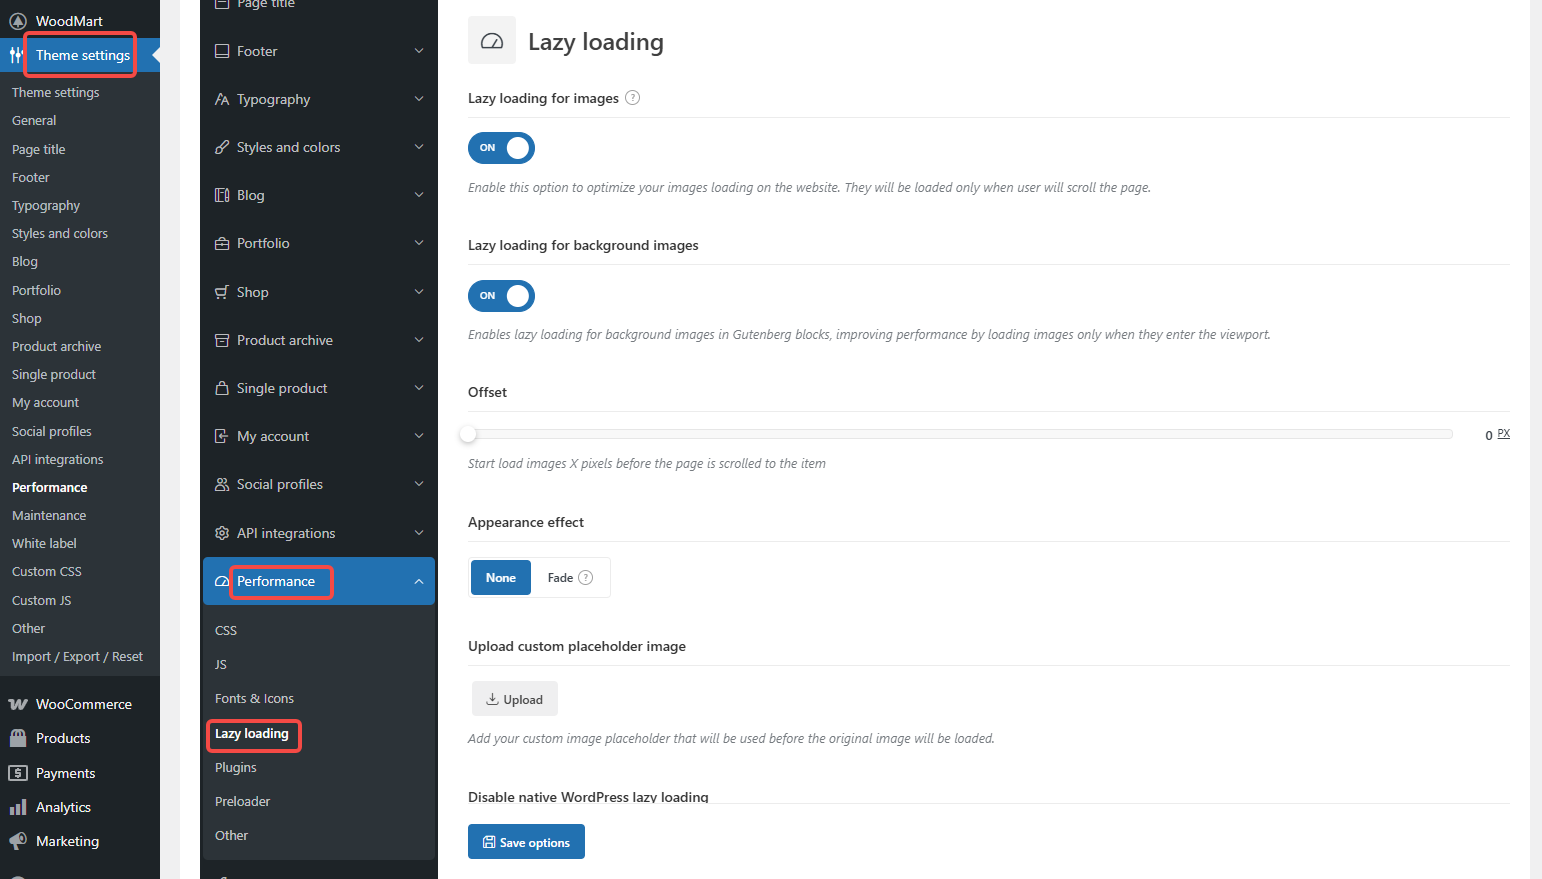Click the help icon beside Lazy loading for images
The image size is (1542, 879).
[x=632, y=98]
